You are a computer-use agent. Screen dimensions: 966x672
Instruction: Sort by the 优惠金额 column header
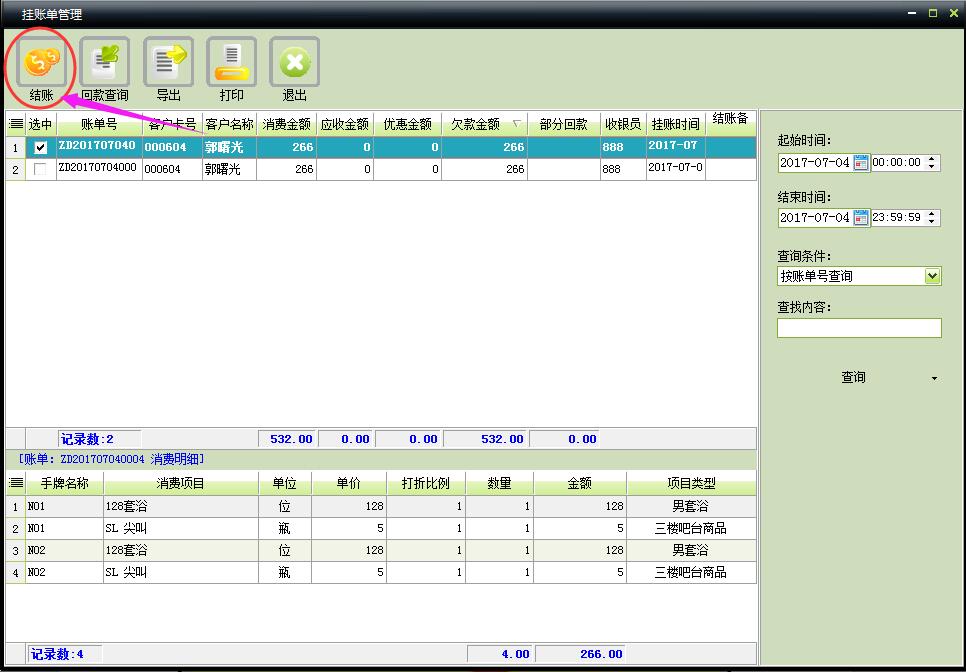point(408,124)
